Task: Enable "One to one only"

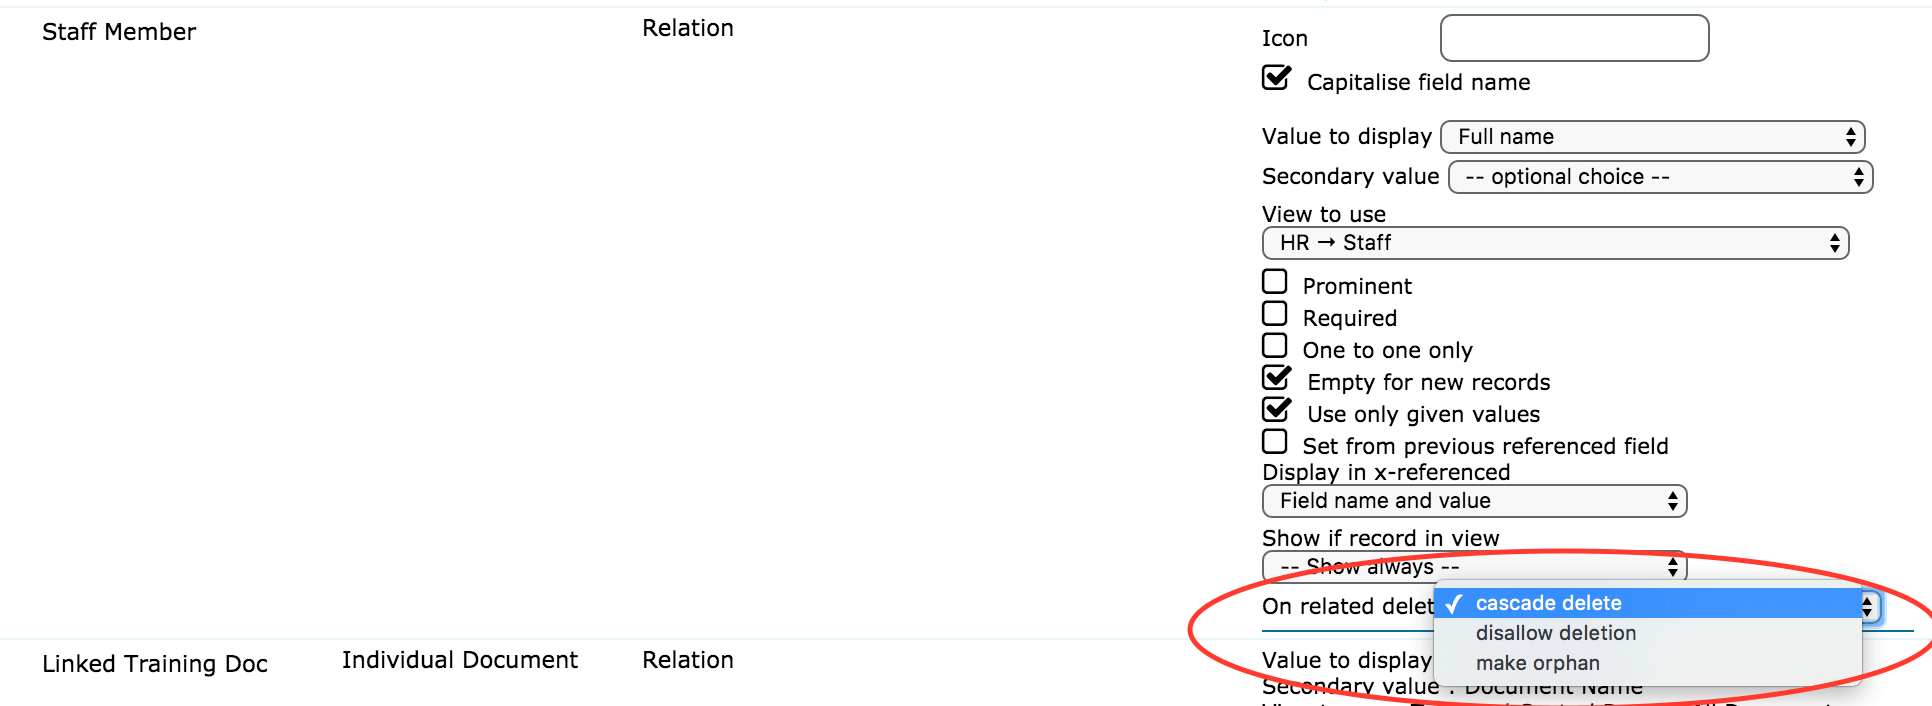Action: [1275, 345]
